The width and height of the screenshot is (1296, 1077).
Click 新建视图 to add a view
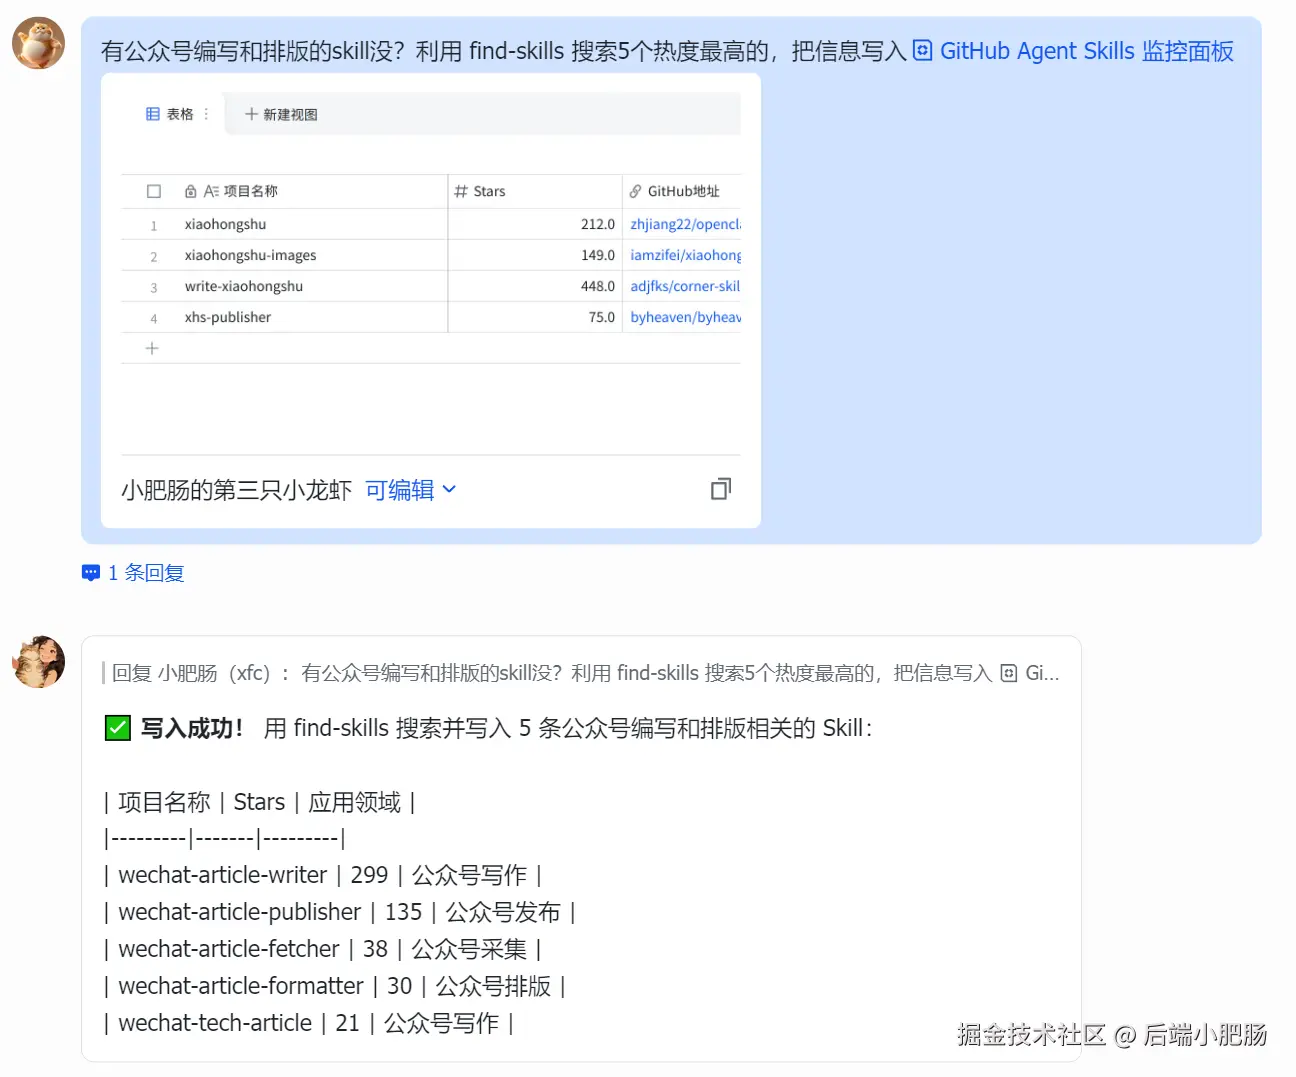click(281, 114)
